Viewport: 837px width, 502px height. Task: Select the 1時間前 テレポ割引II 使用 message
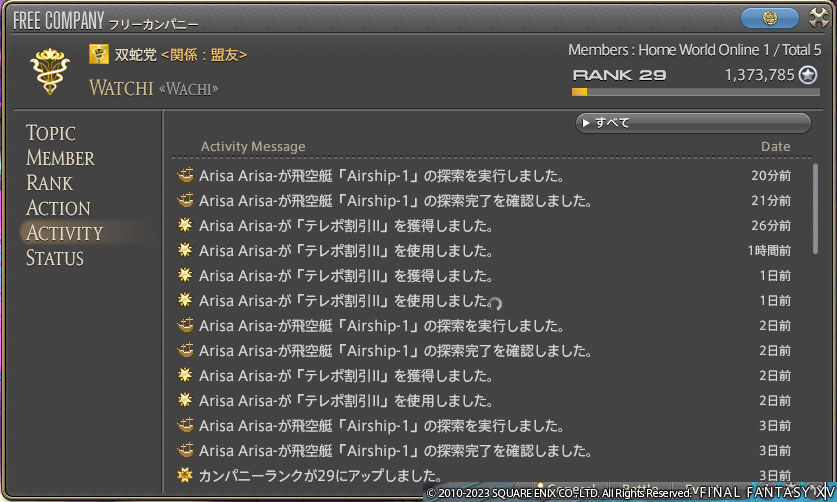tap(346, 251)
